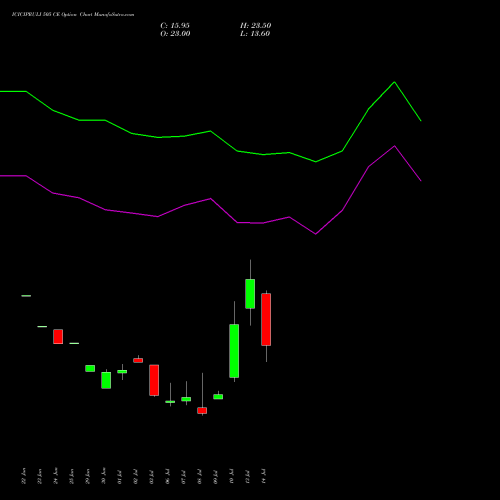Click the peak of the green upper band line

pyautogui.click(x=394, y=82)
